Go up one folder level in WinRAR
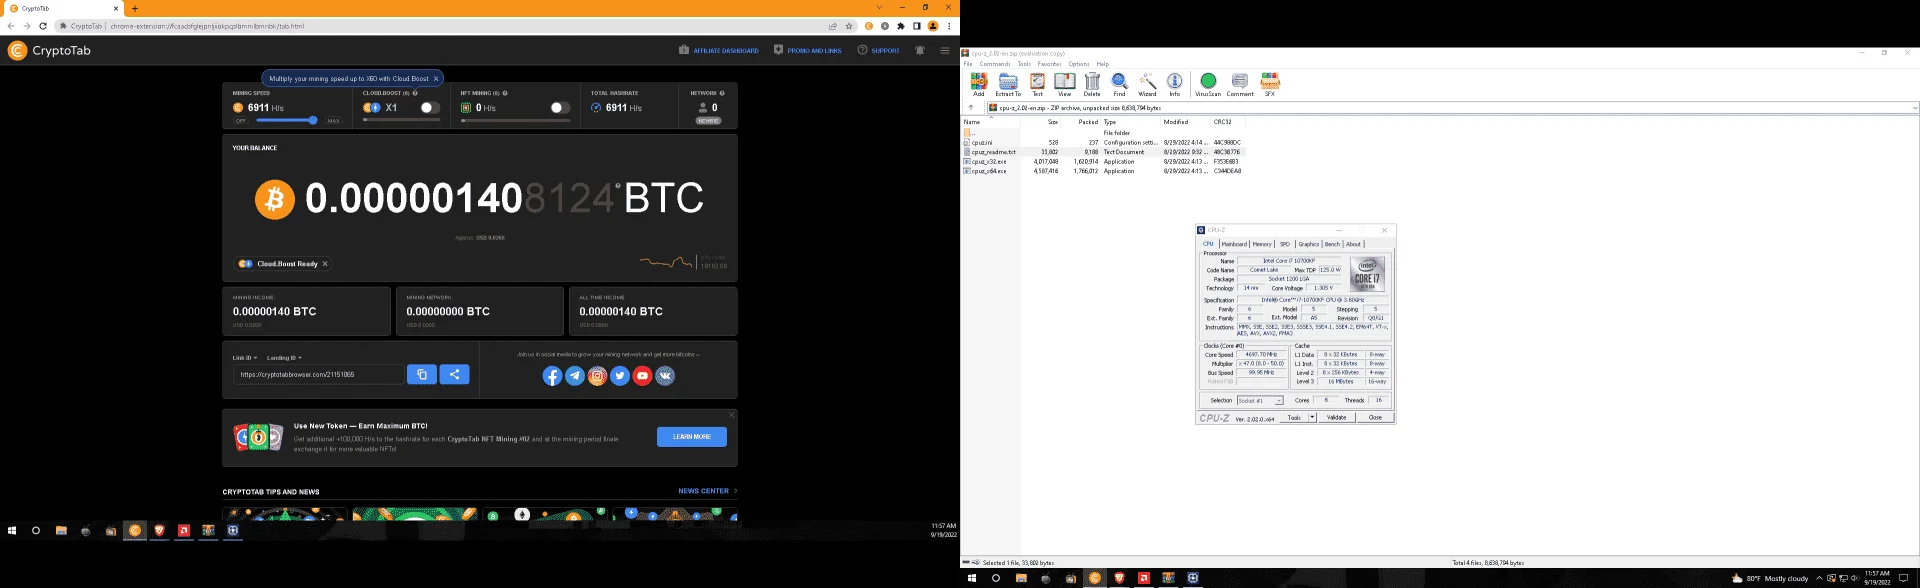The height and width of the screenshot is (588, 1920). pos(970,107)
